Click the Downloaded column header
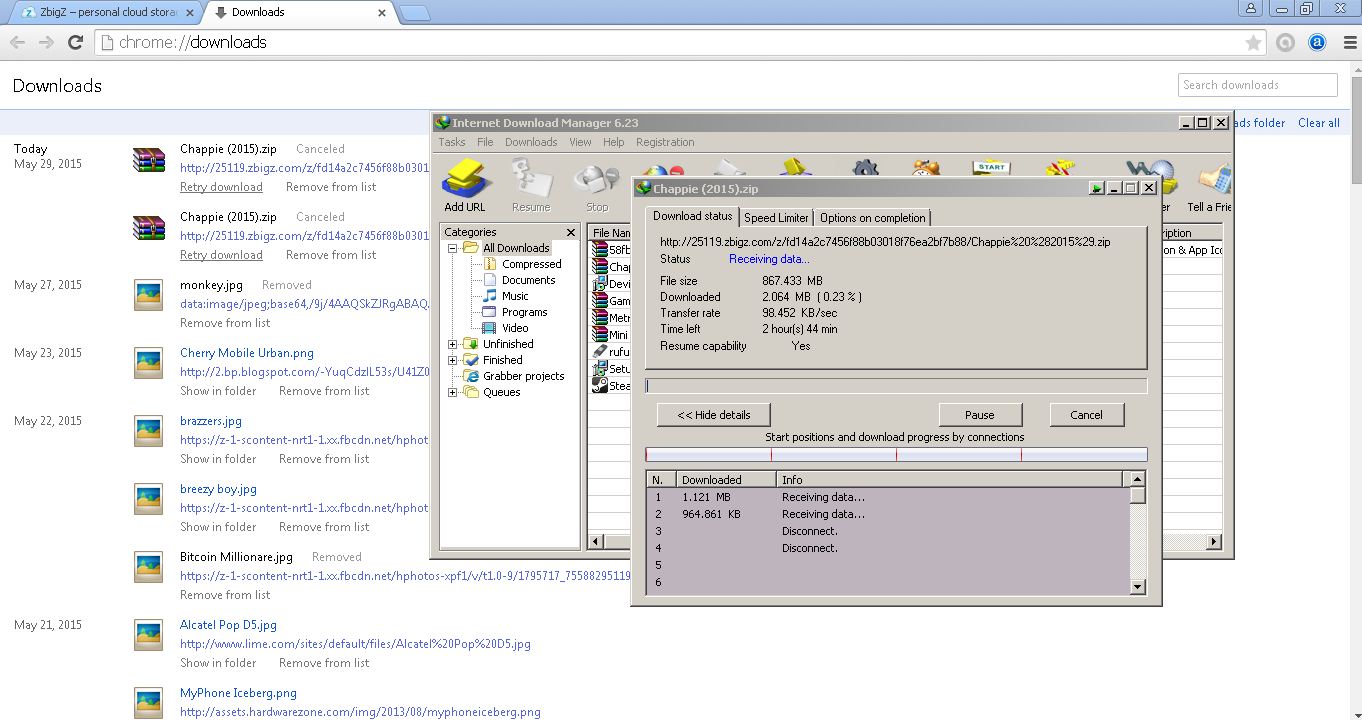1362x720 pixels. (x=726, y=480)
